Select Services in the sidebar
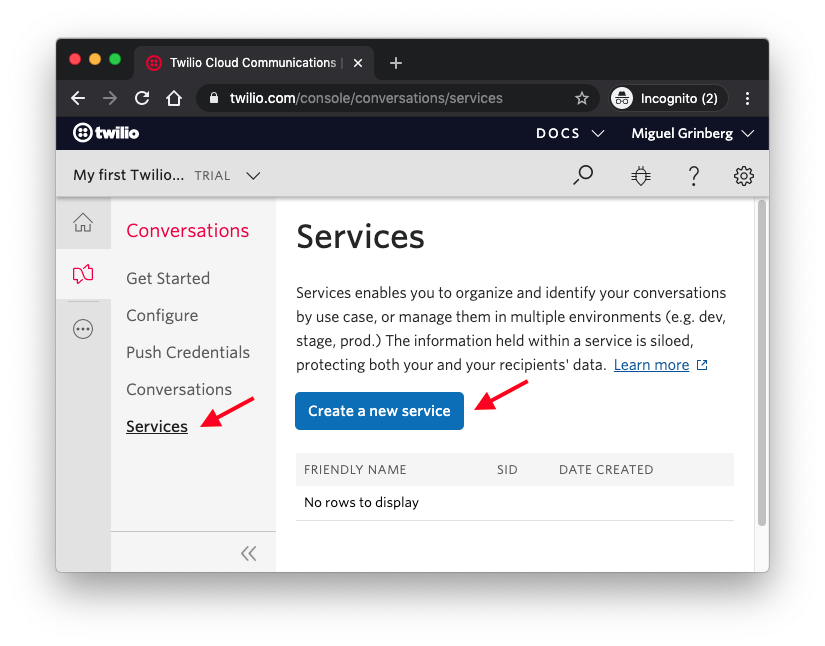Viewport: 825px width, 646px height. 157,427
